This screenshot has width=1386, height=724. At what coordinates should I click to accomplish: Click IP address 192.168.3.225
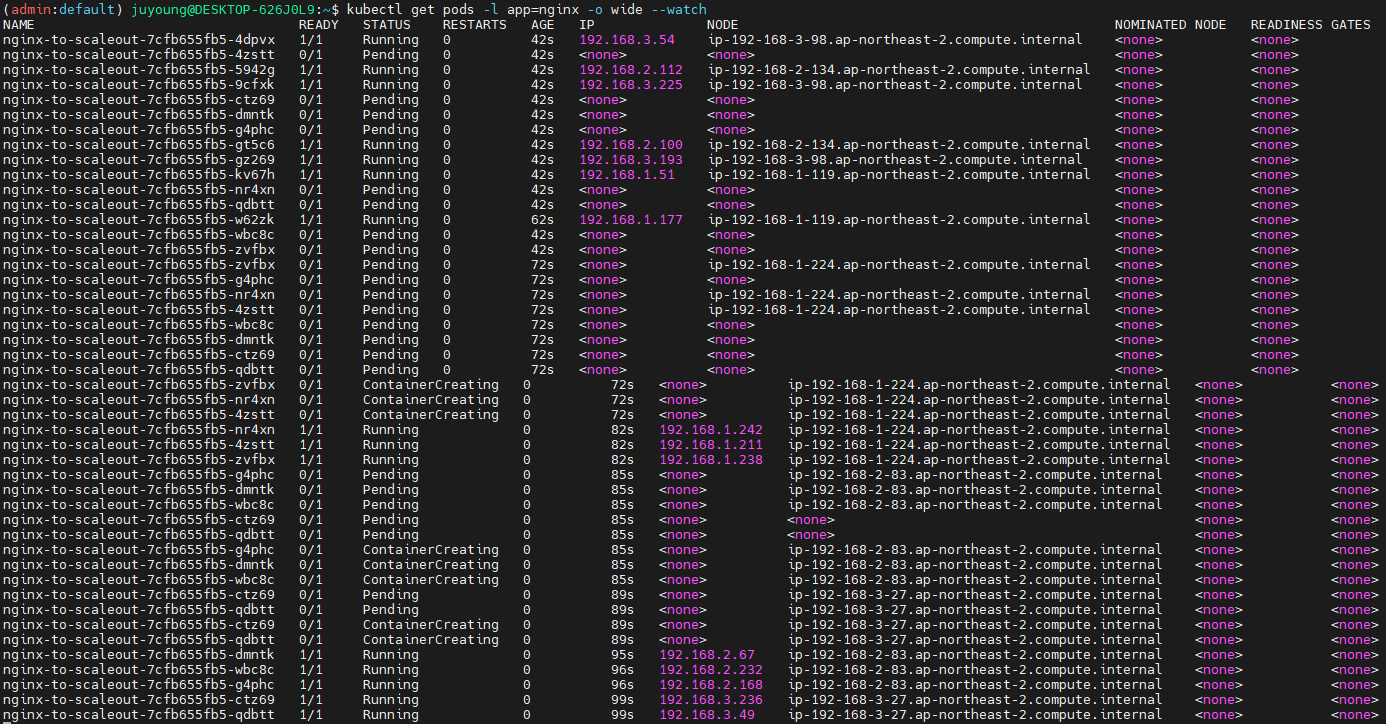click(x=631, y=85)
